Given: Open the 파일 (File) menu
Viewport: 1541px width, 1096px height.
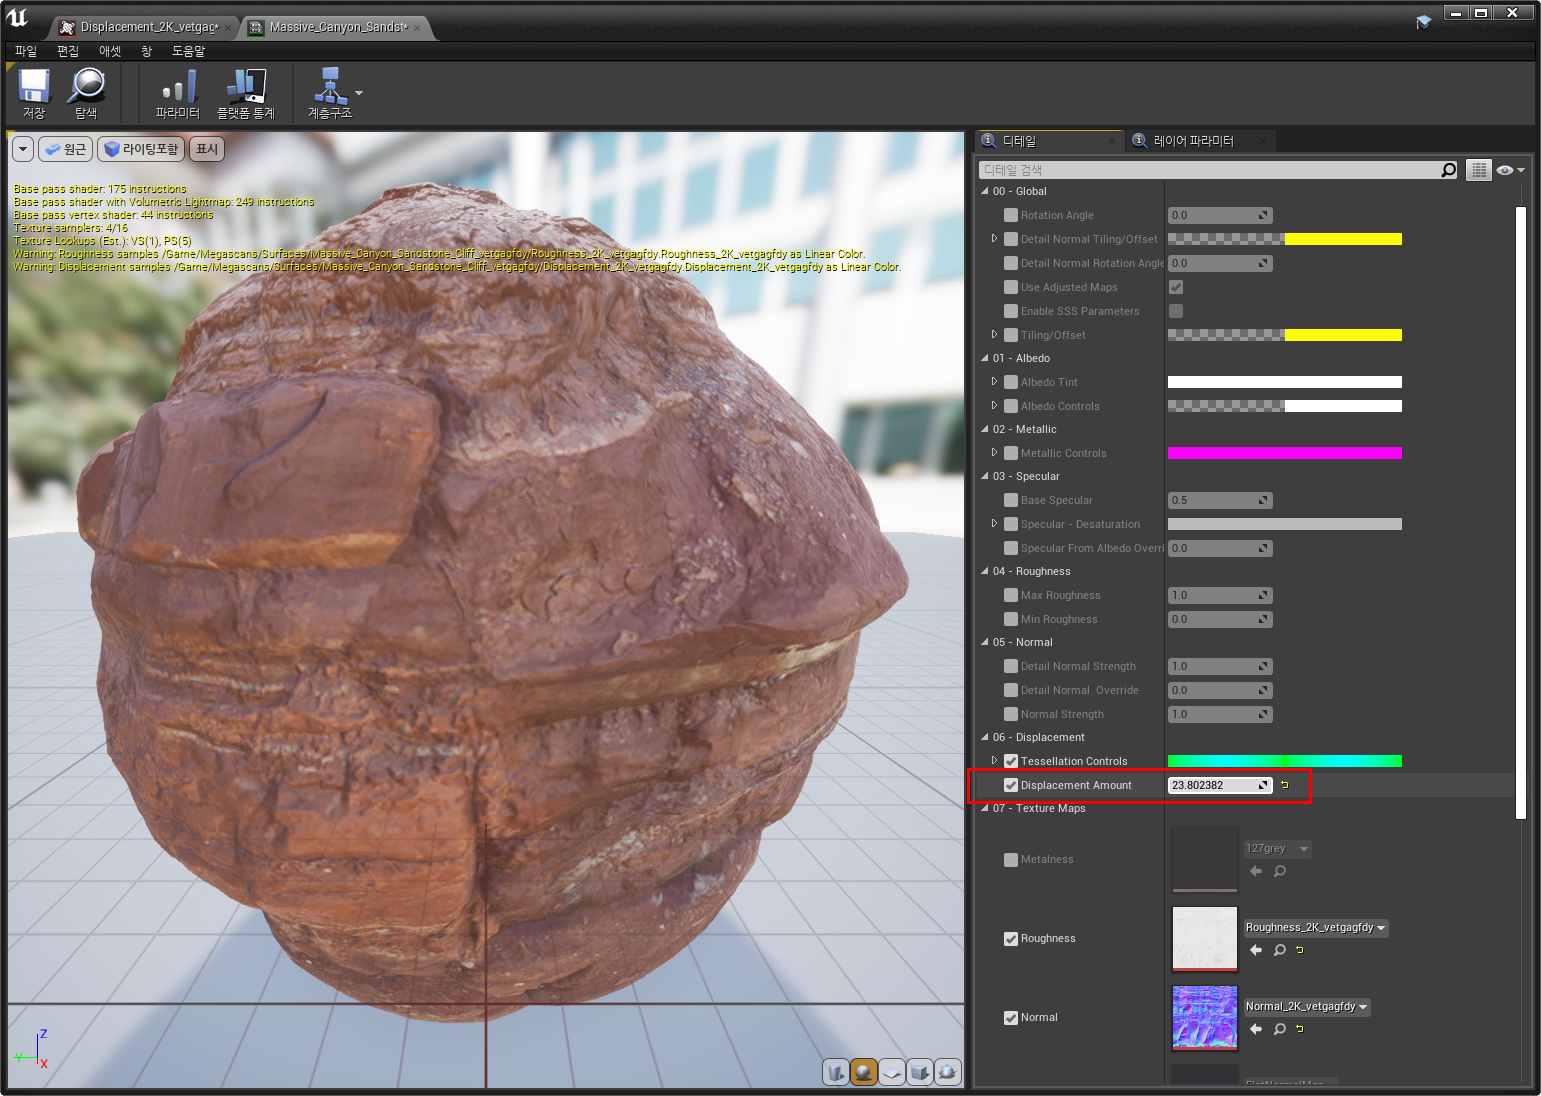Looking at the screenshot, I should point(26,51).
